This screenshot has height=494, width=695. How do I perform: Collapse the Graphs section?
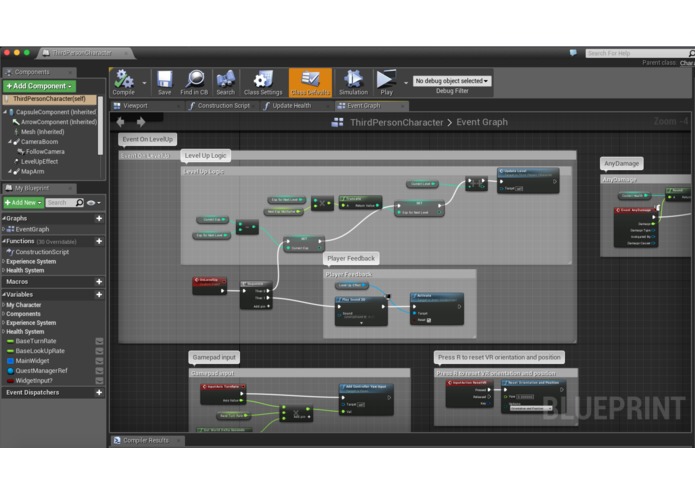[4, 218]
